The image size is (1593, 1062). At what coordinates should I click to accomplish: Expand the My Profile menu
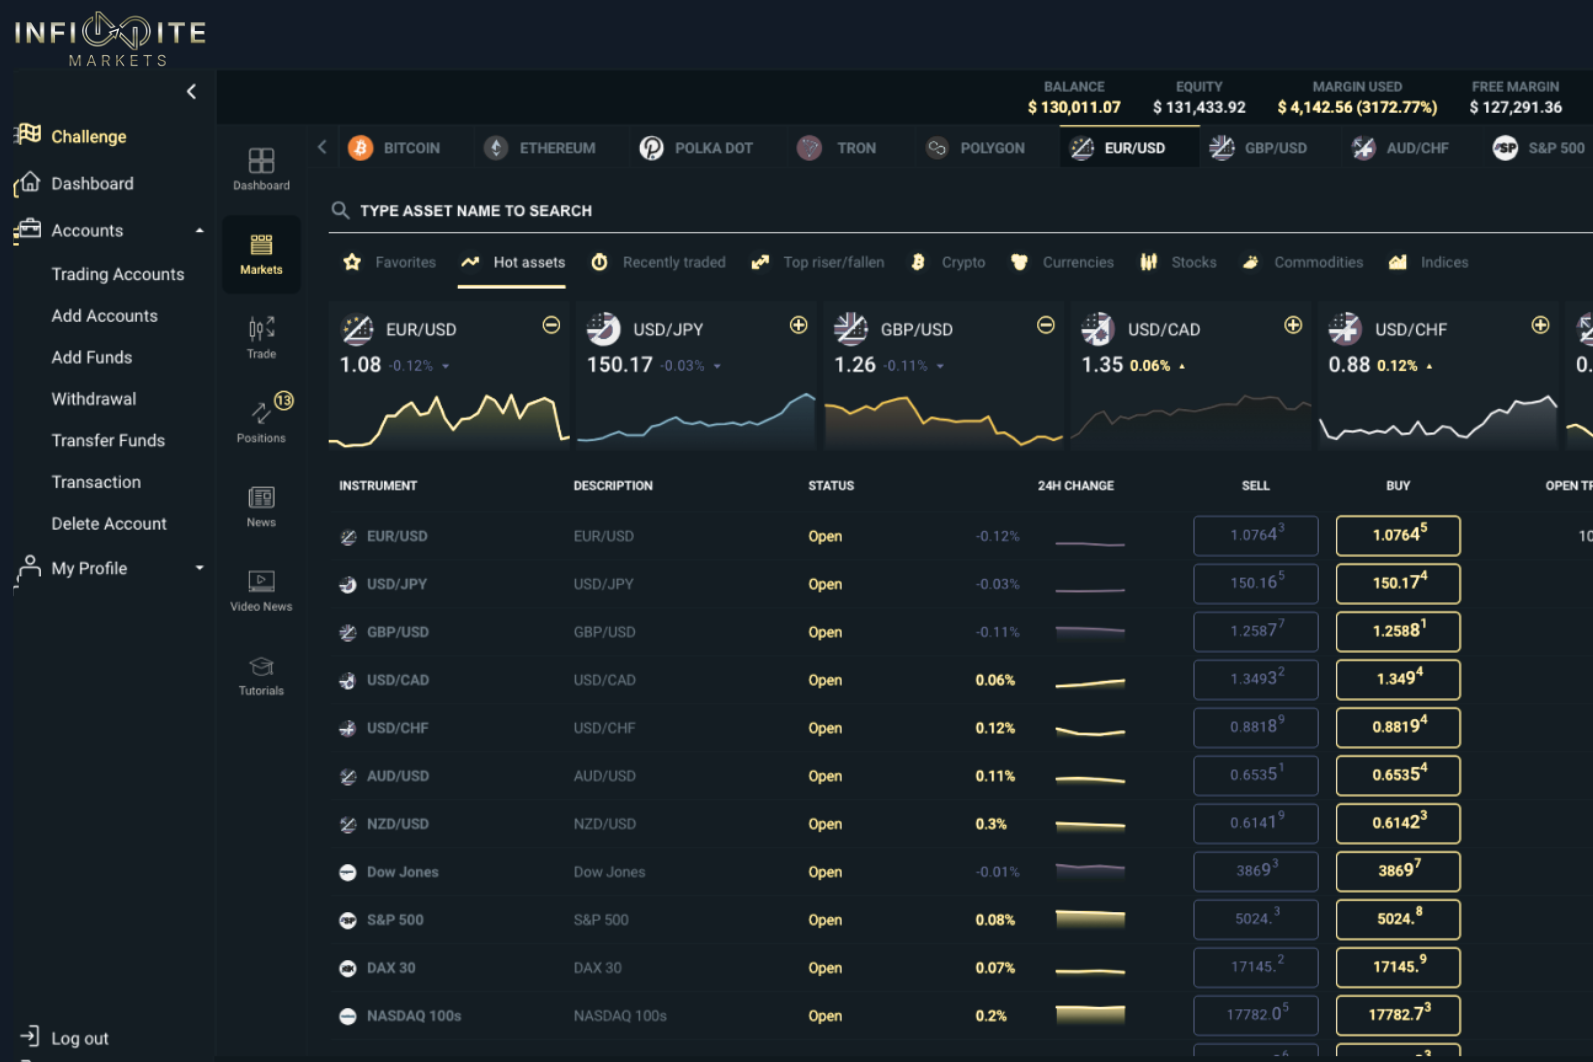200,568
